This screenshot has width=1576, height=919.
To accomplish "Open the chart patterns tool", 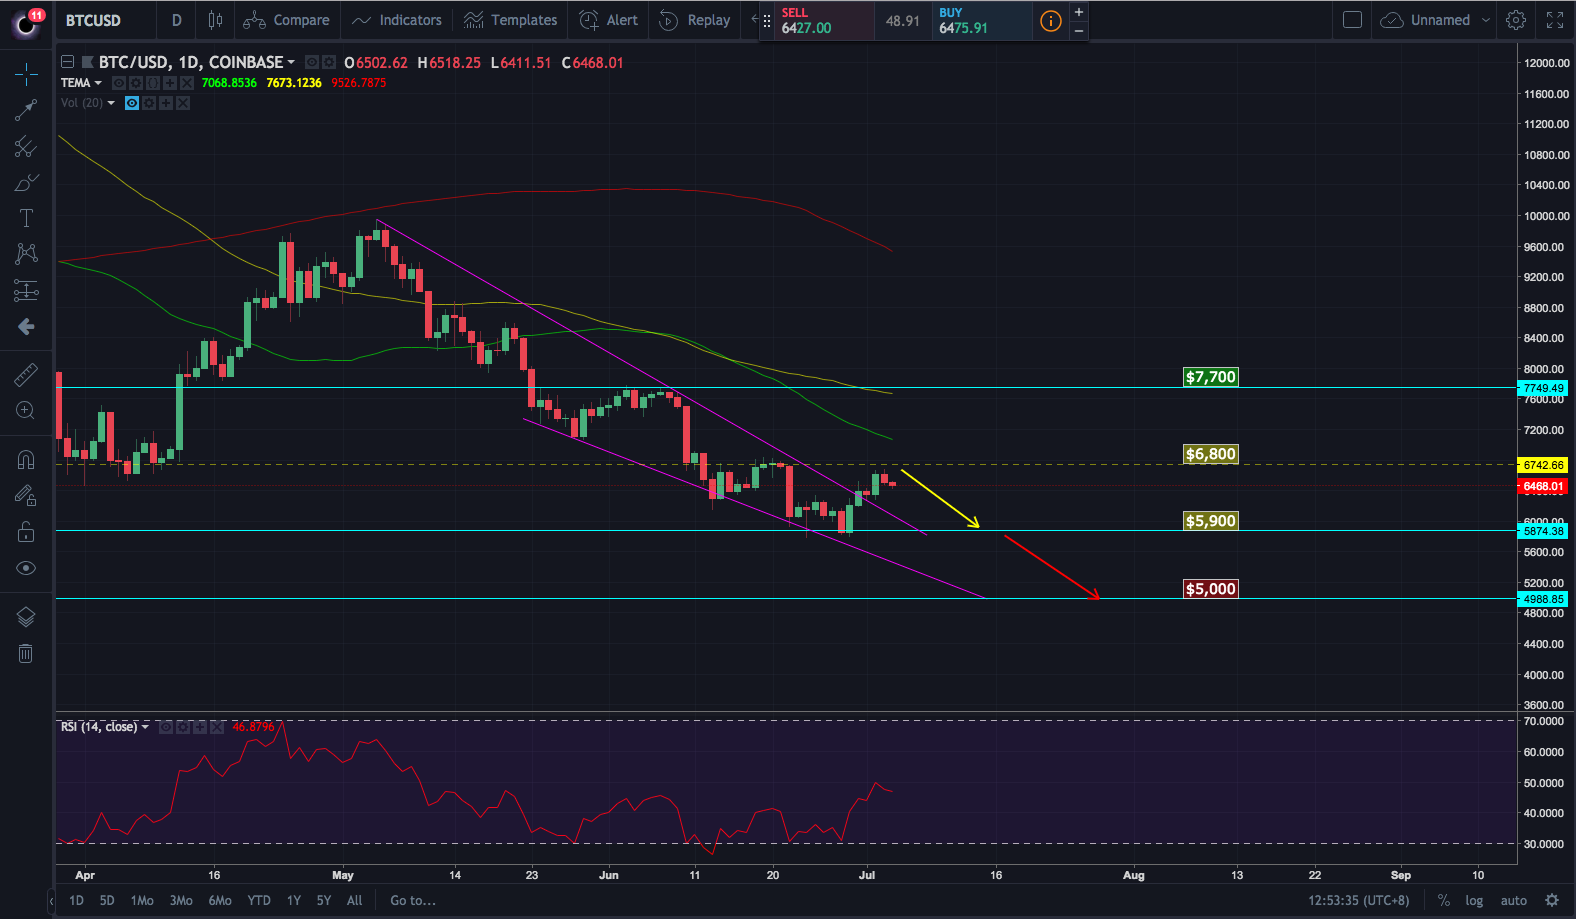I will pos(26,254).
